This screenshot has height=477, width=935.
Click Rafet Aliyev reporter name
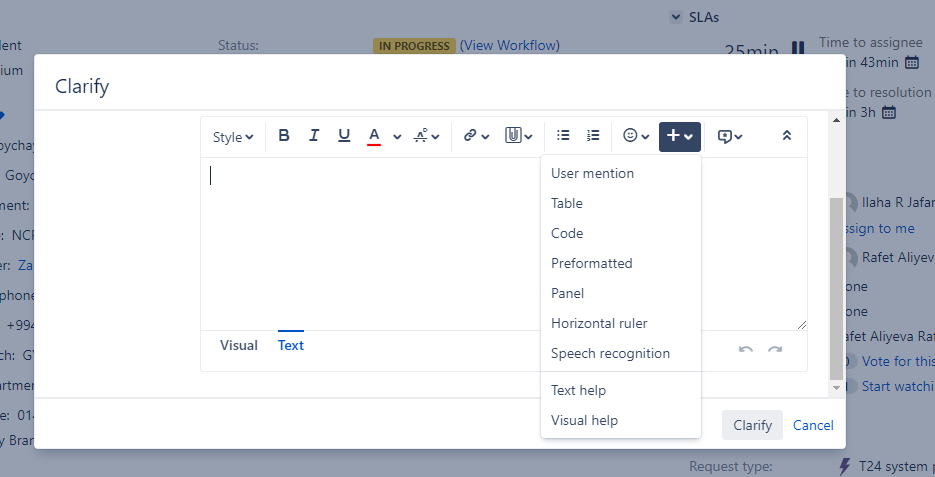click(x=898, y=258)
